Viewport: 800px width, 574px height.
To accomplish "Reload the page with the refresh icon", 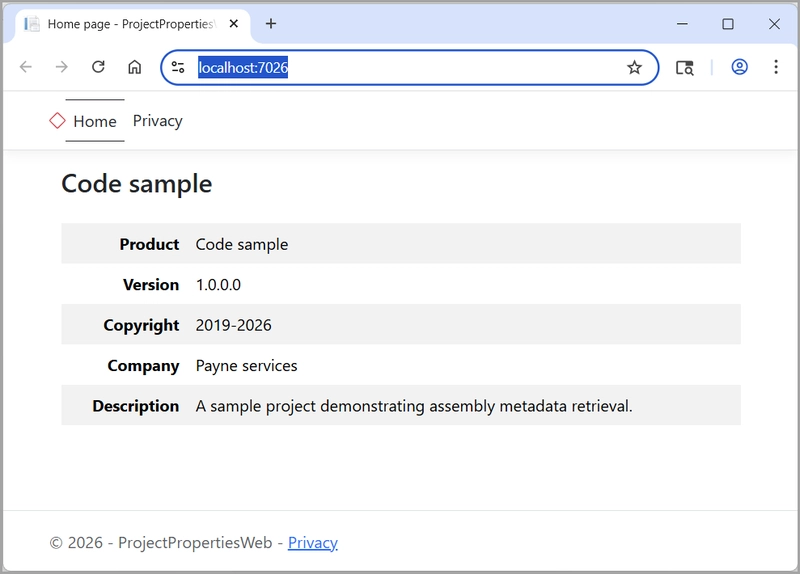I will (x=98, y=67).
